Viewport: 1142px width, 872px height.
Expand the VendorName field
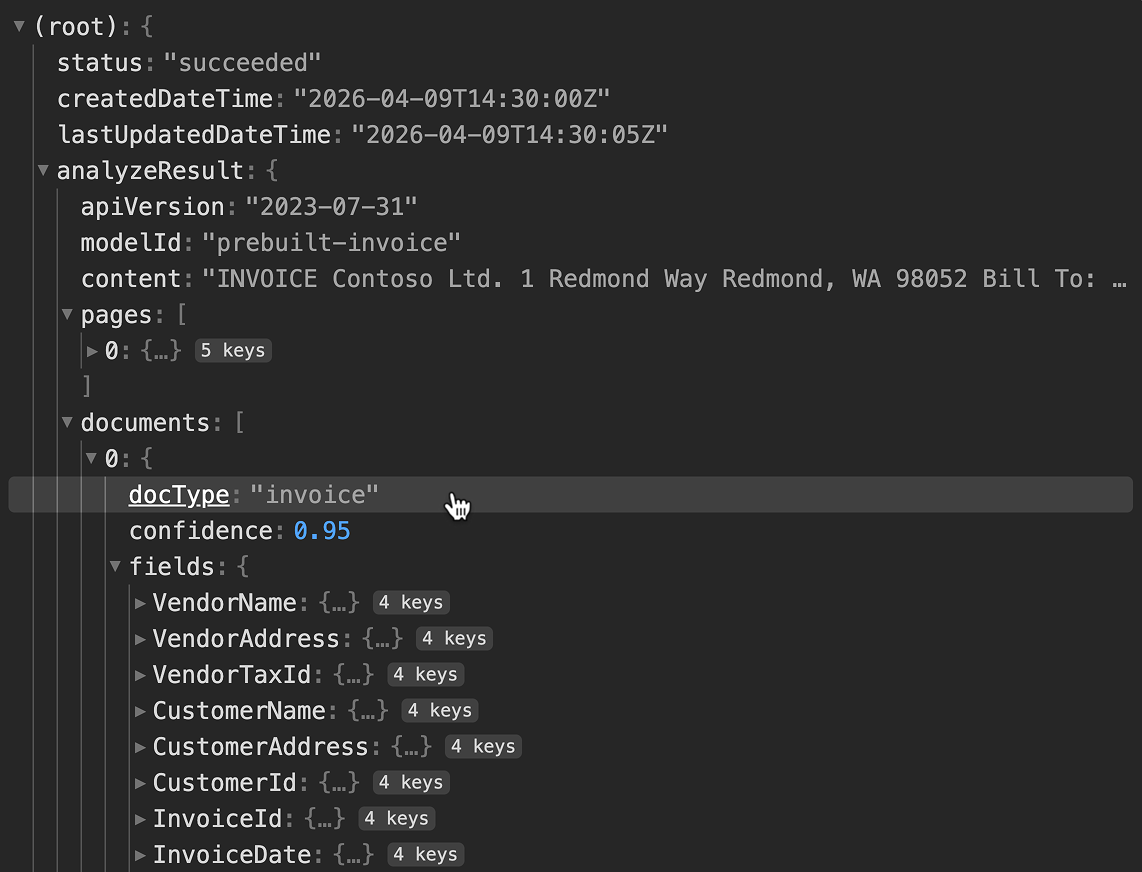tap(140, 603)
